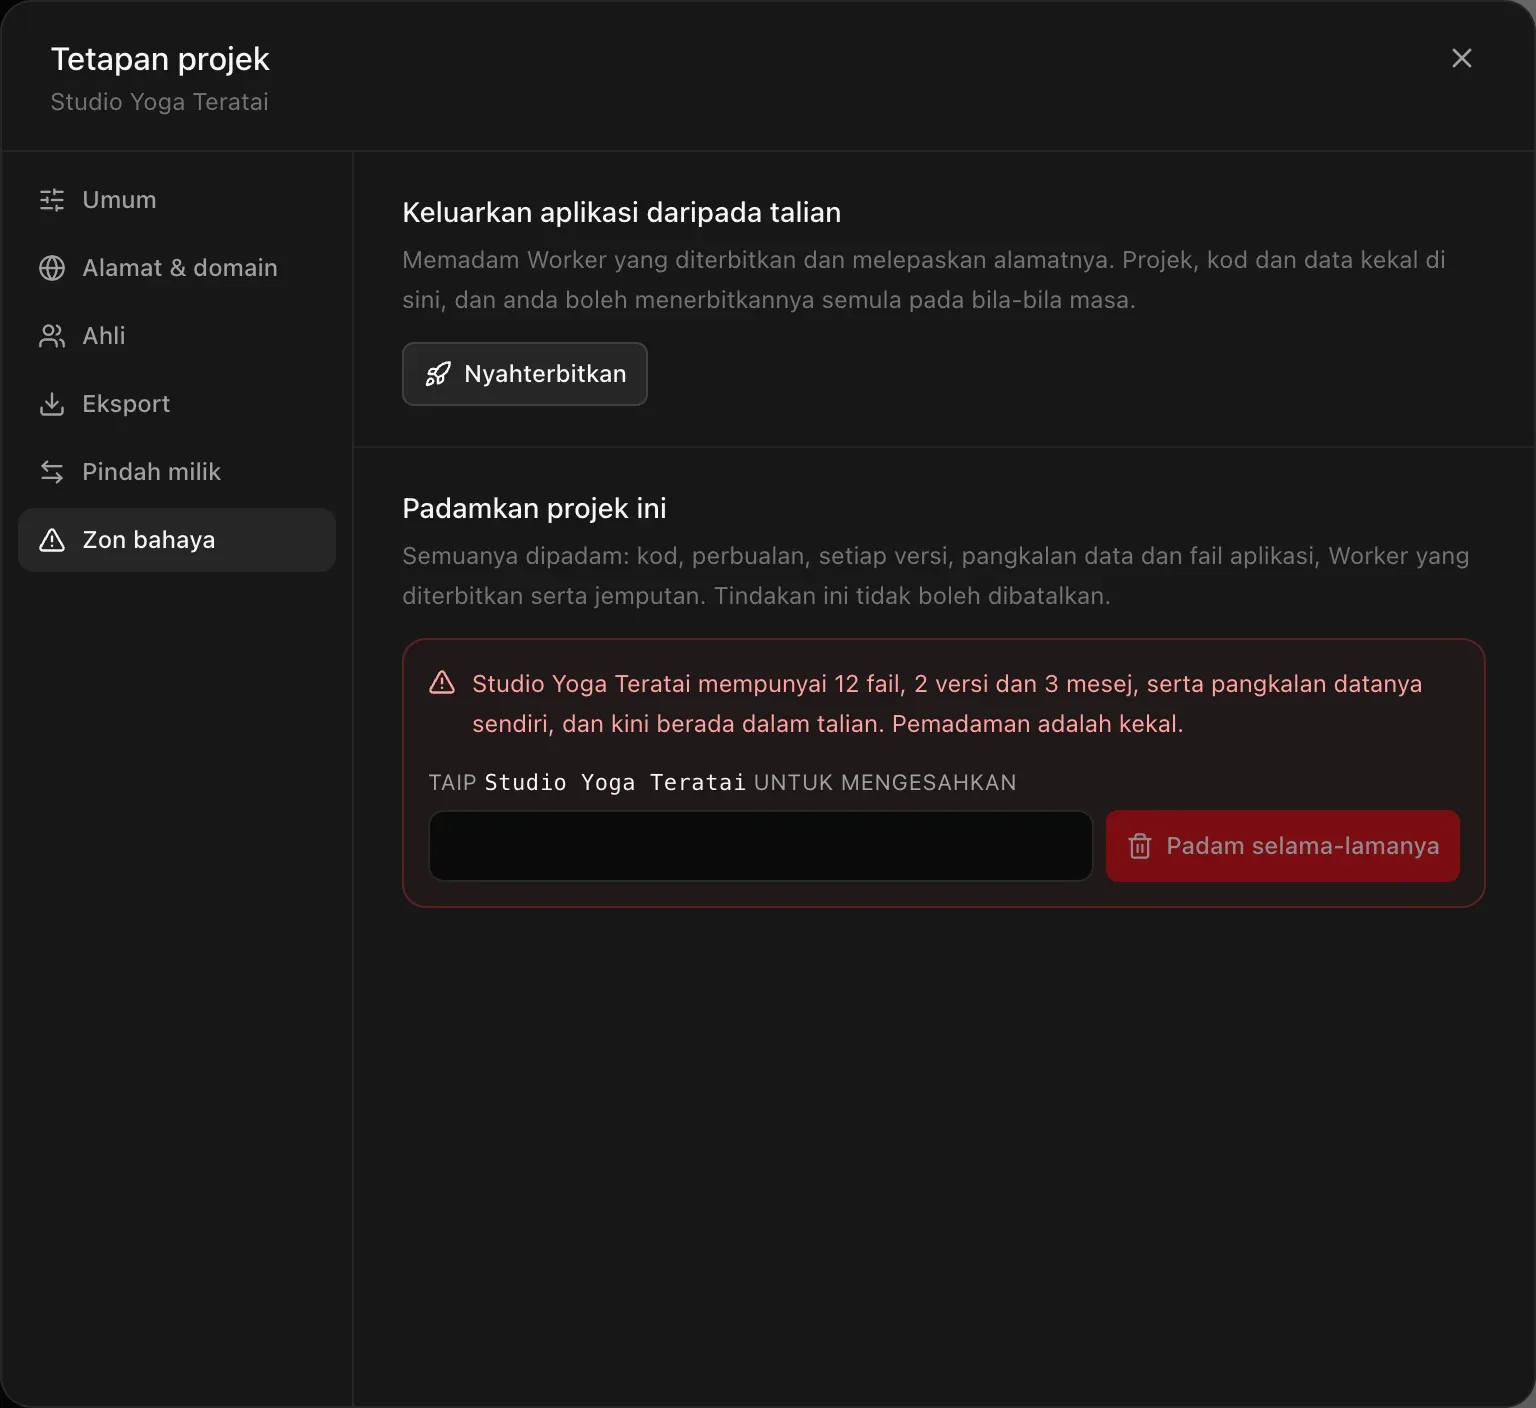Viewport: 1536px width, 1408px height.
Task: Click the globe icon beside Alamat & domain
Action: (52, 268)
